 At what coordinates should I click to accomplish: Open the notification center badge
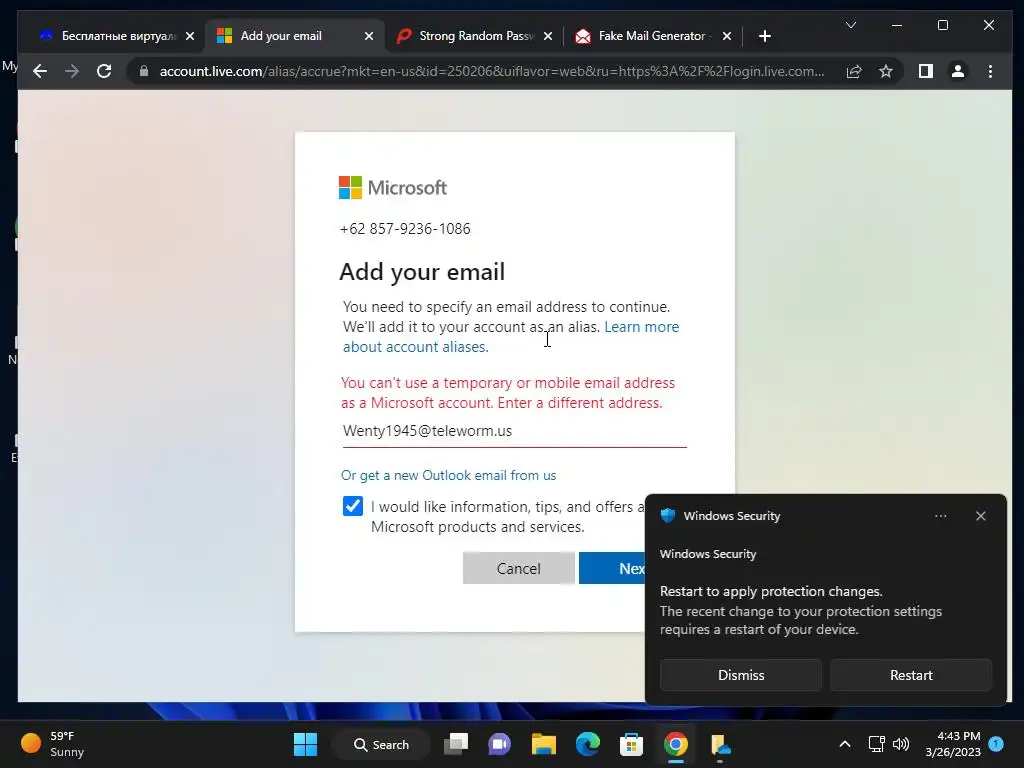tap(996, 743)
